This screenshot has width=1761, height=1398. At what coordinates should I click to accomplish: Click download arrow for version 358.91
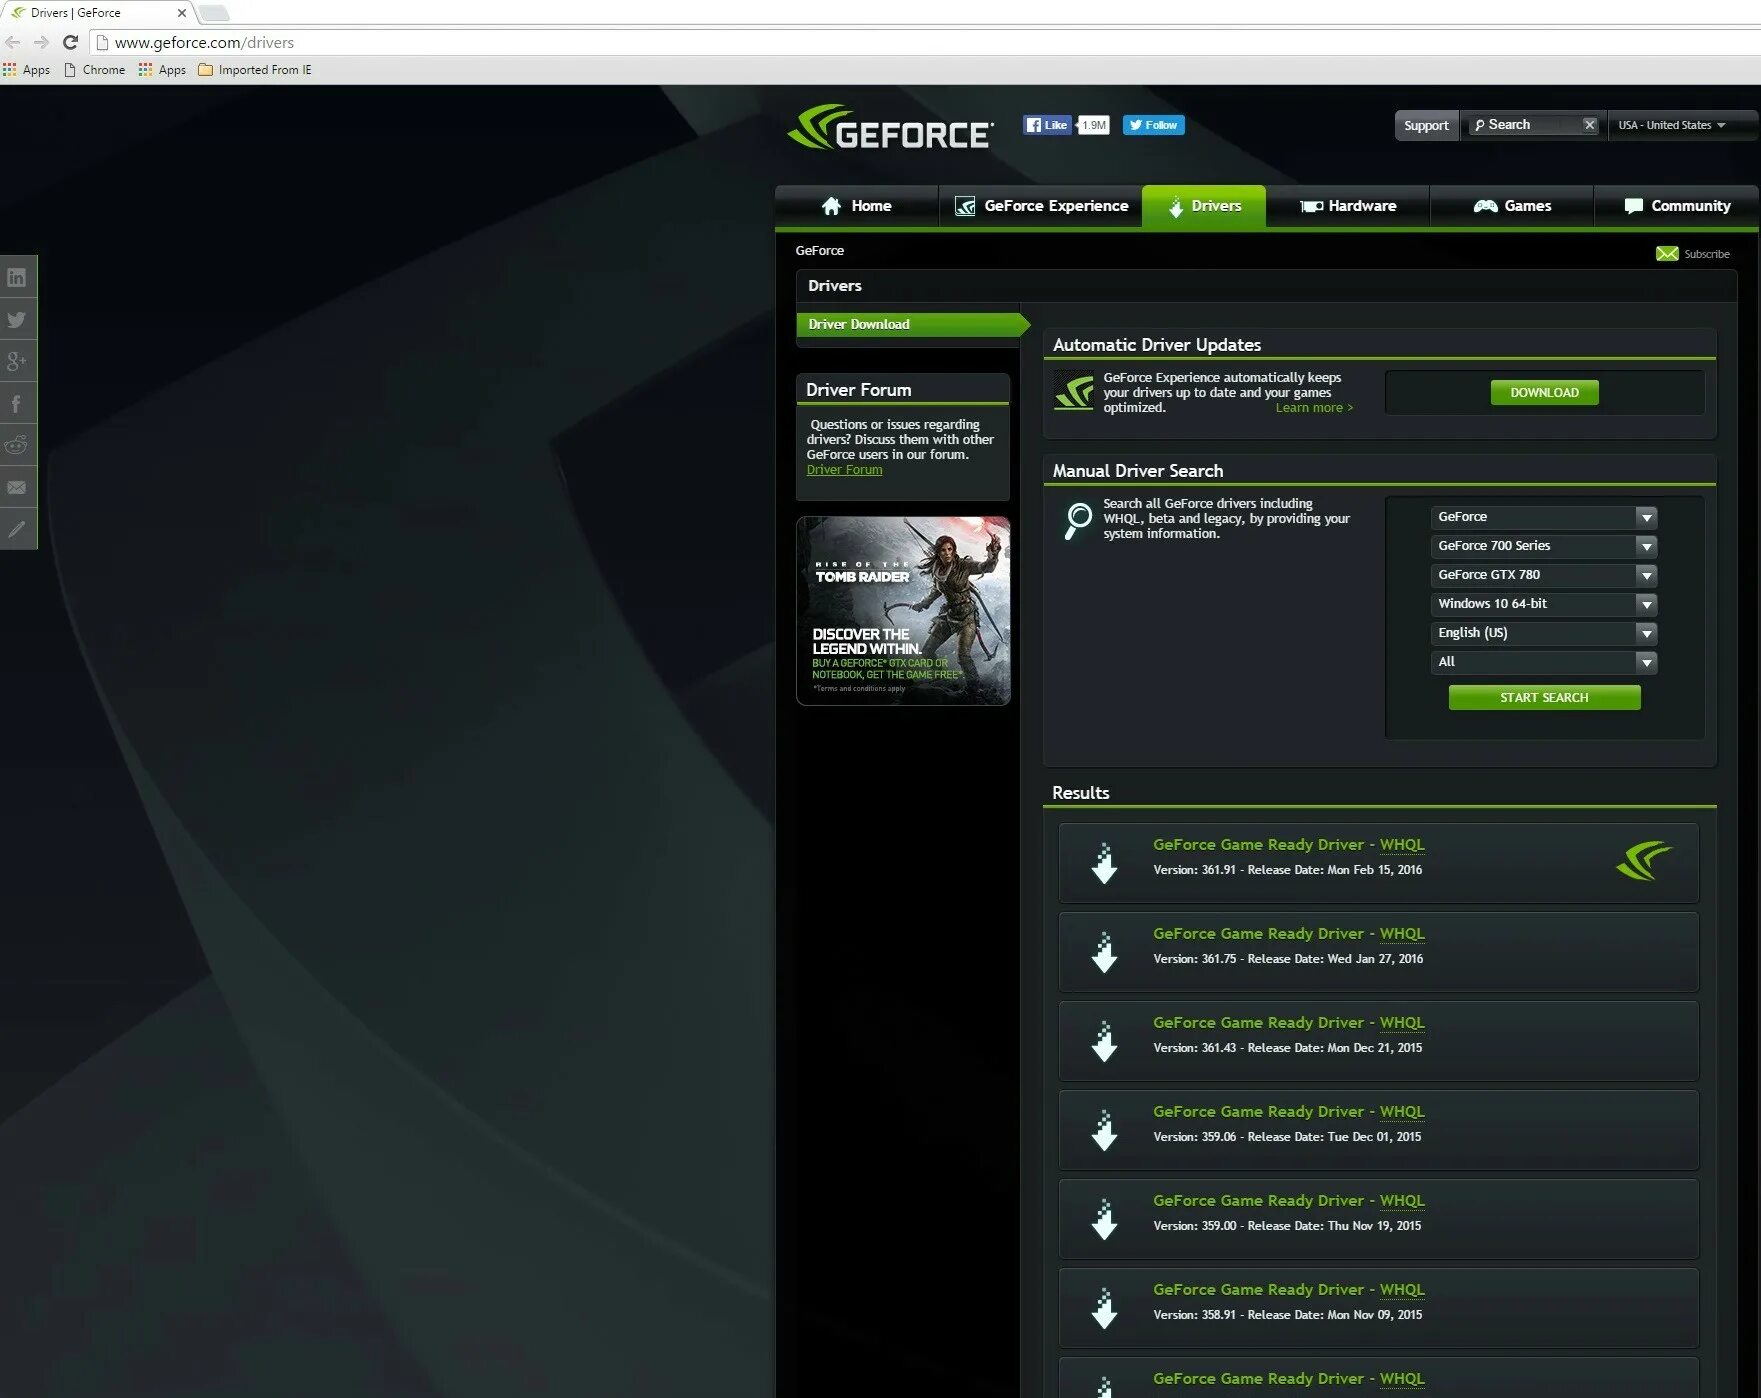(1104, 1307)
